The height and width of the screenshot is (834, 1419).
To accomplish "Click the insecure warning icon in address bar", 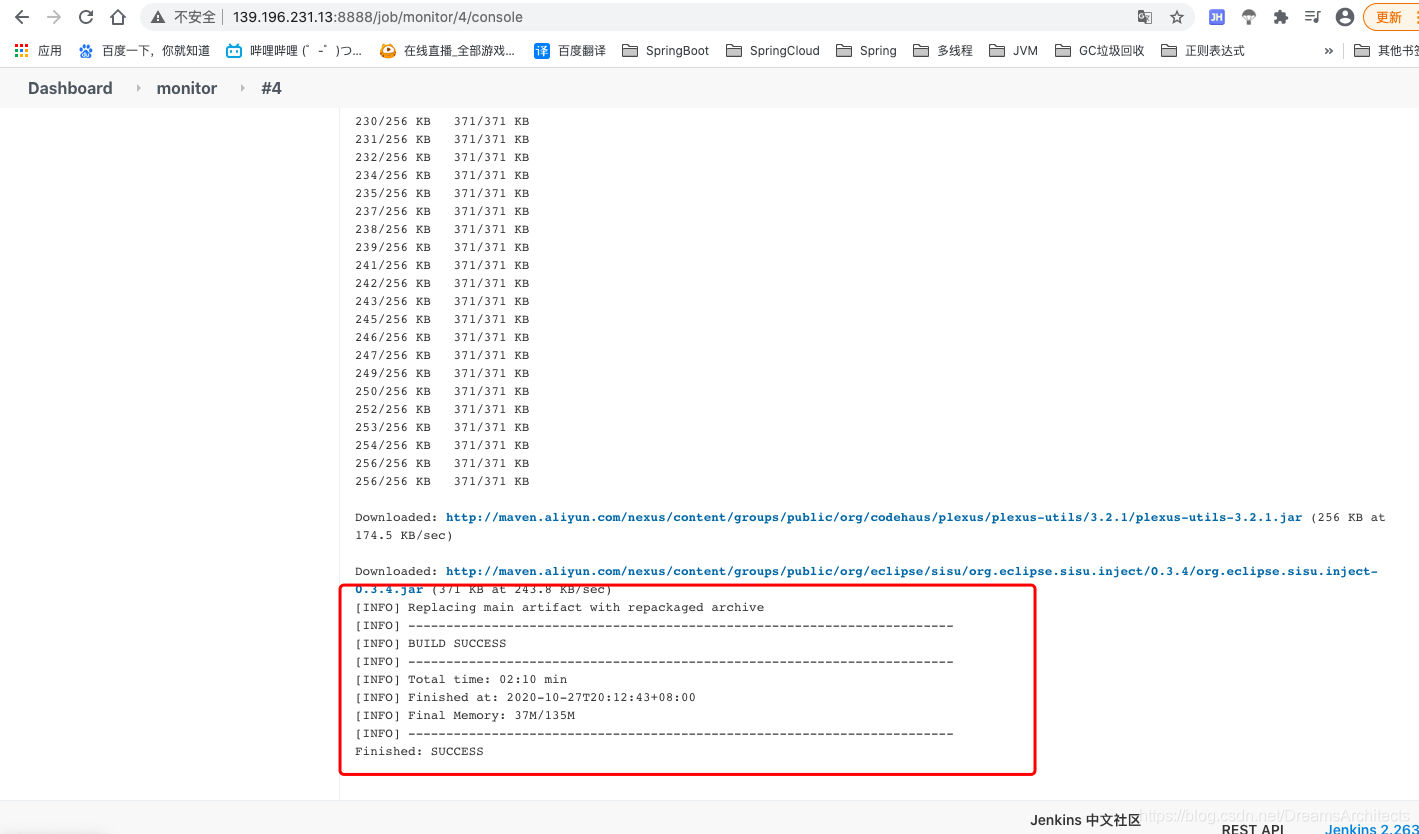I will pyautogui.click(x=158, y=17).
